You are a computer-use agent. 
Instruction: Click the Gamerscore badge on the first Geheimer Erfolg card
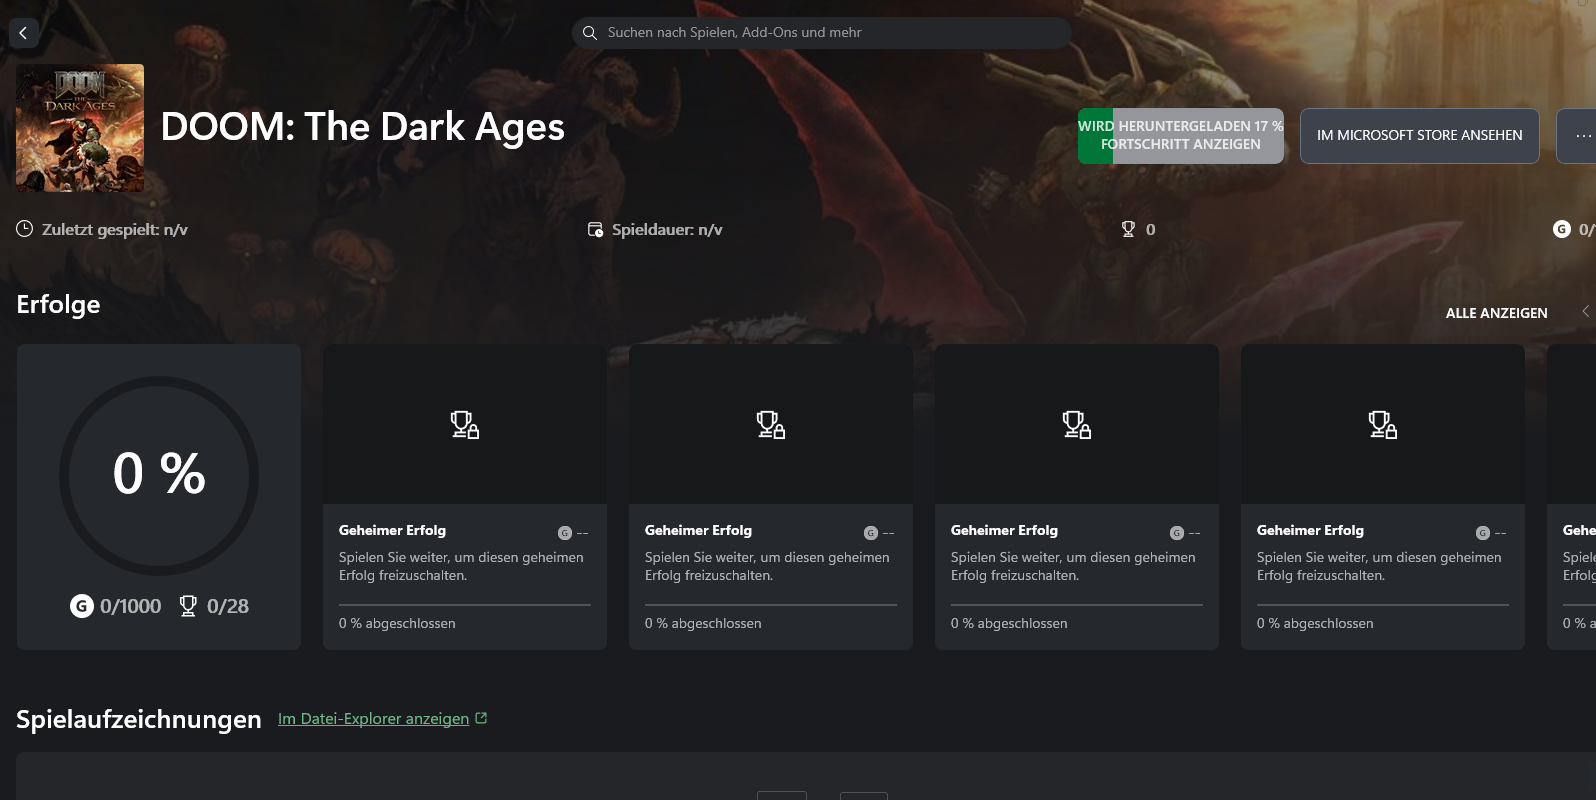pyautogui.click(x=565, y=533)
